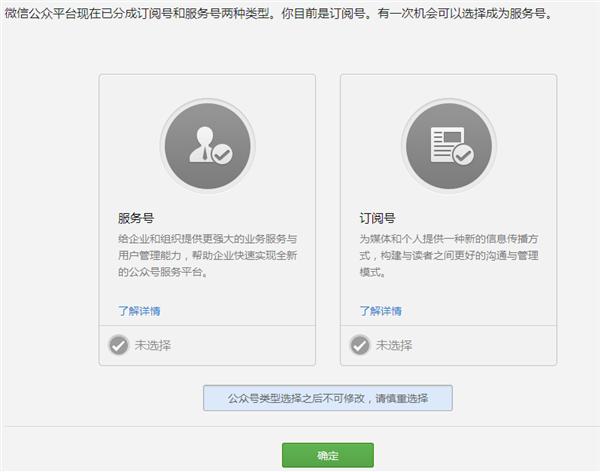Click the divider line above 确定
This screenshot has width=600, height=472.
coord(300,426)
